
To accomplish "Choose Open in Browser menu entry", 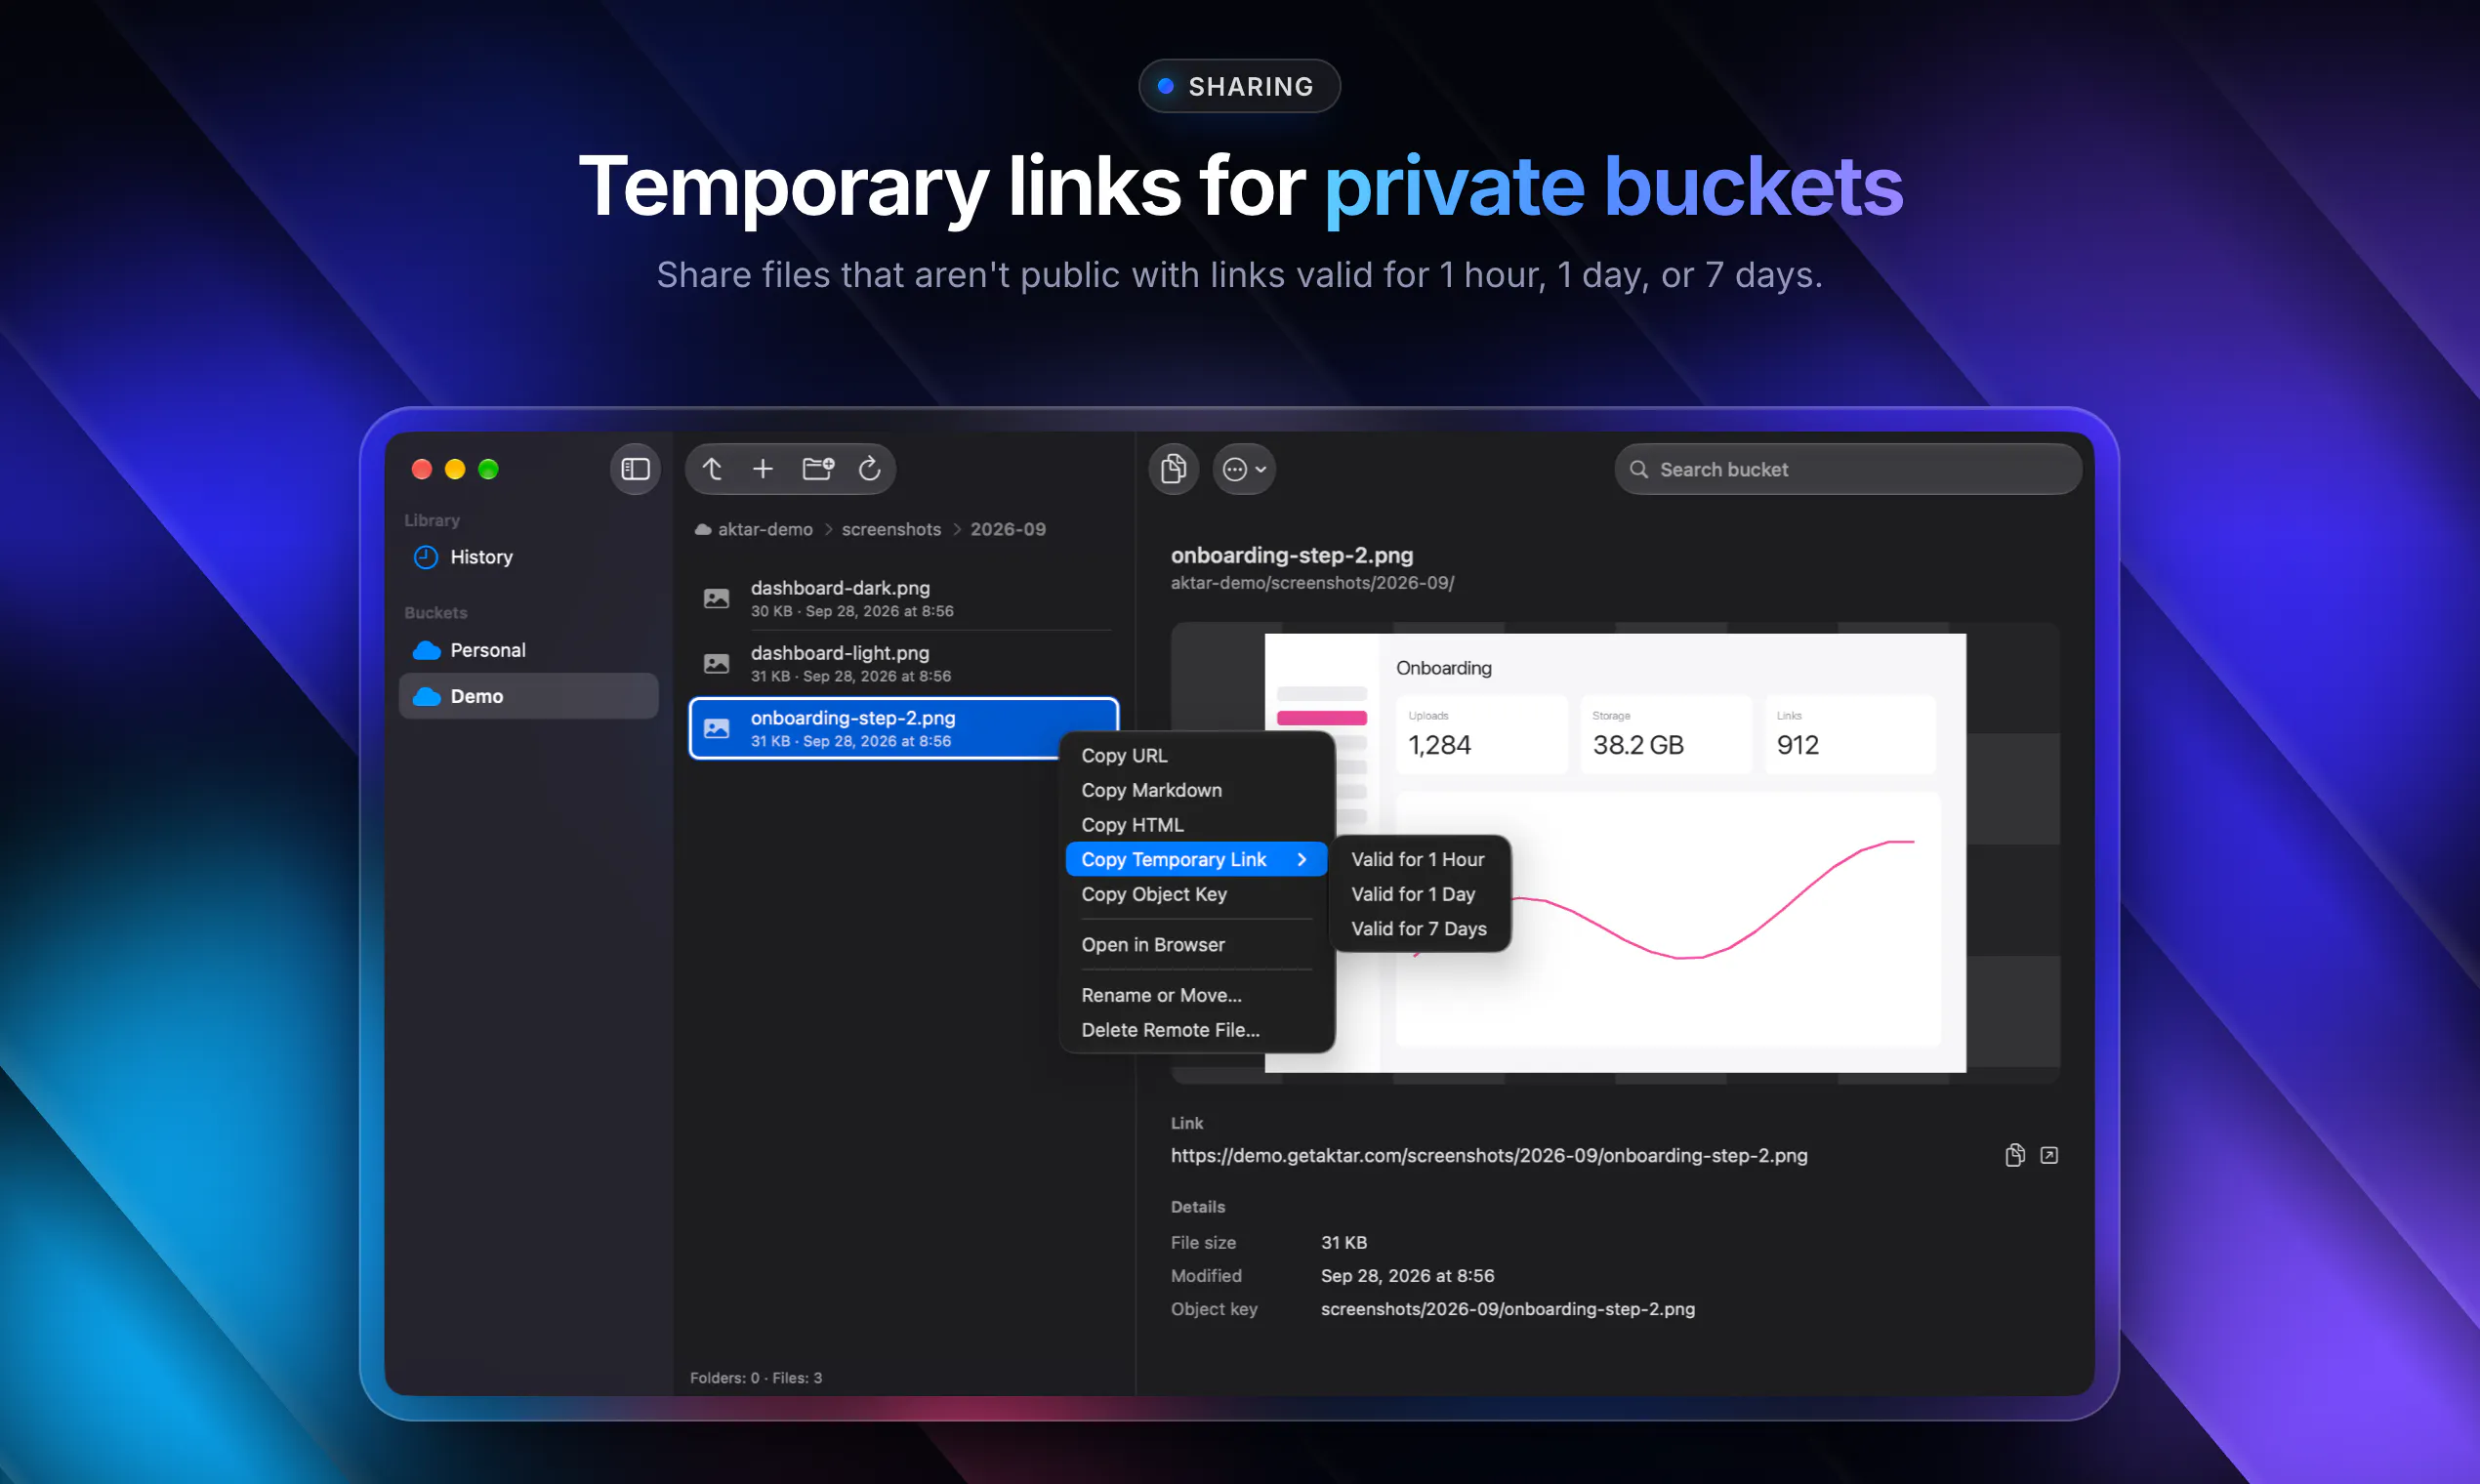I will 1197,945.
